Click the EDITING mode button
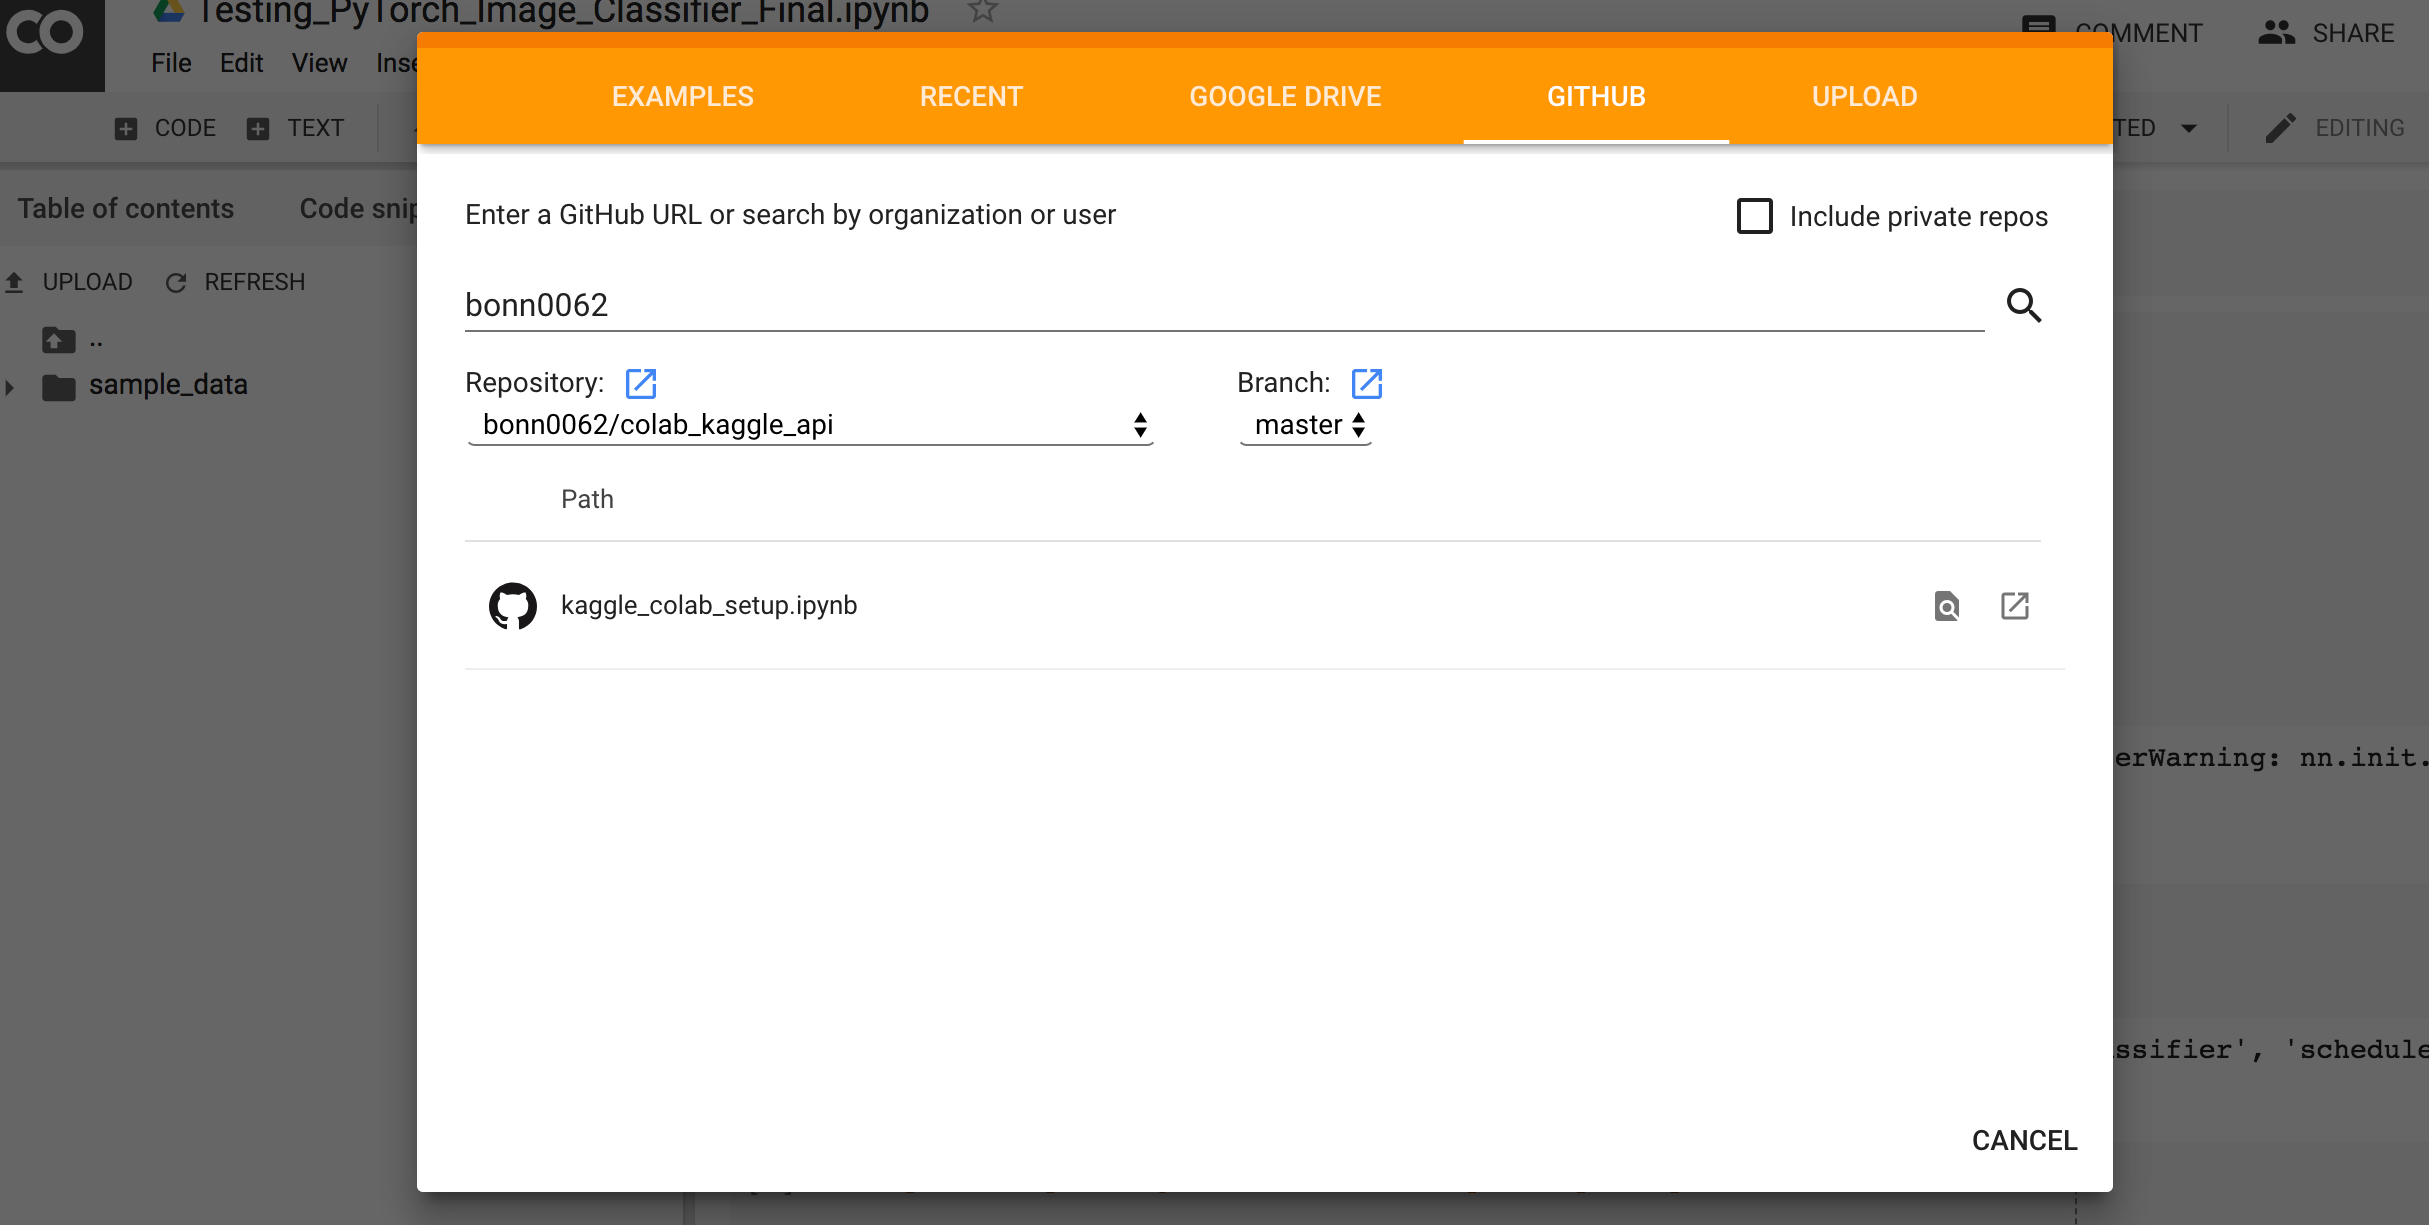The height and width of the screenshot is (1225, 2429). (2335, 128)
